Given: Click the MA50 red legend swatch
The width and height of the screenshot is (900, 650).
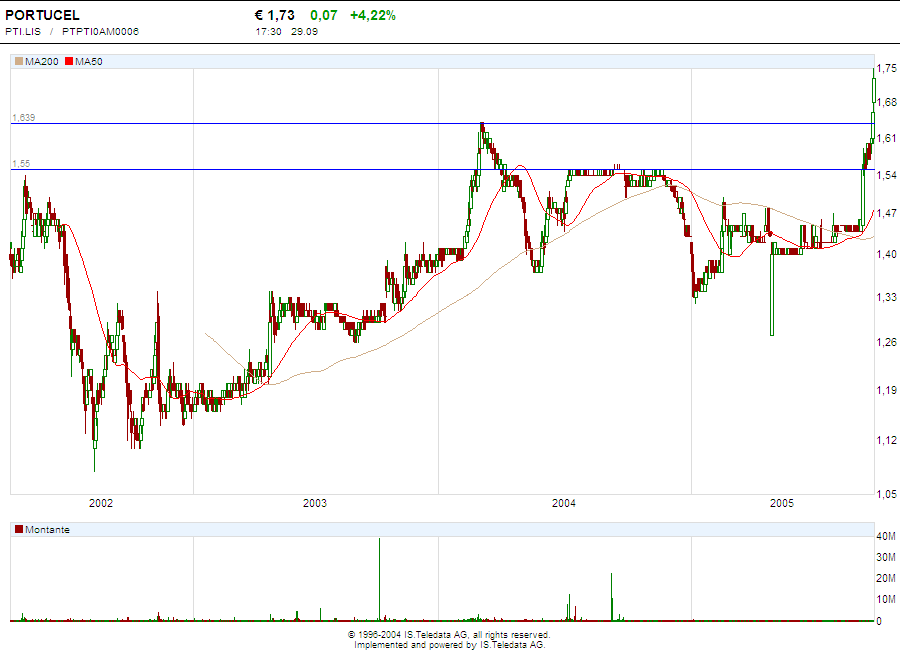Looking at the screenshot, I should (69, 61).
